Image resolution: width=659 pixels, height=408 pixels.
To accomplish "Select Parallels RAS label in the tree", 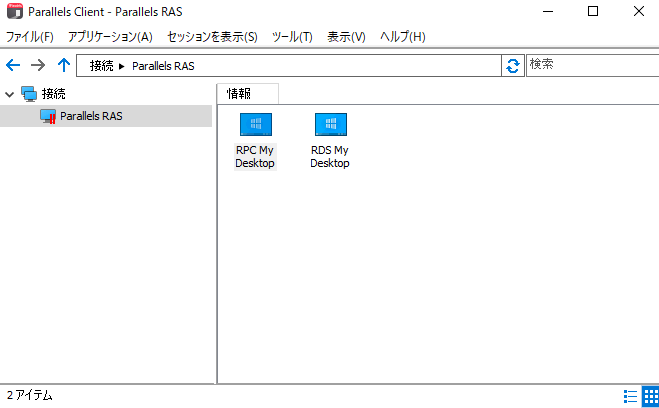I will [x=91, y=116].
